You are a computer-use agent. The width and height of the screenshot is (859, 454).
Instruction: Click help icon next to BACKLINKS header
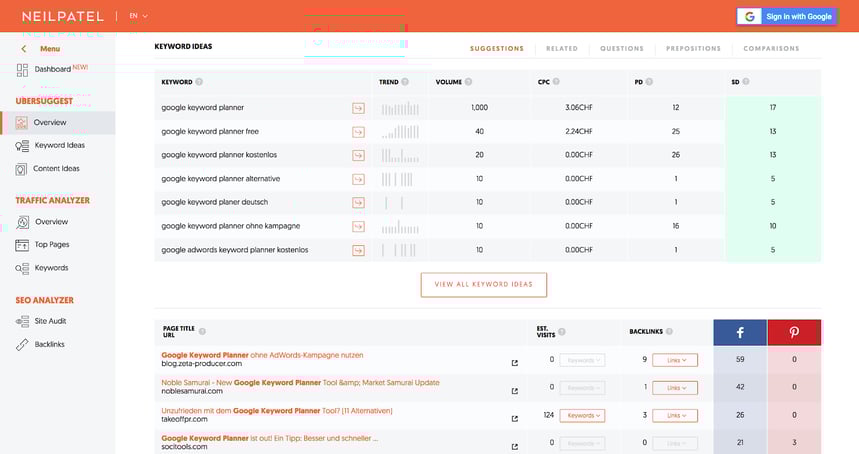coord(669,331)
